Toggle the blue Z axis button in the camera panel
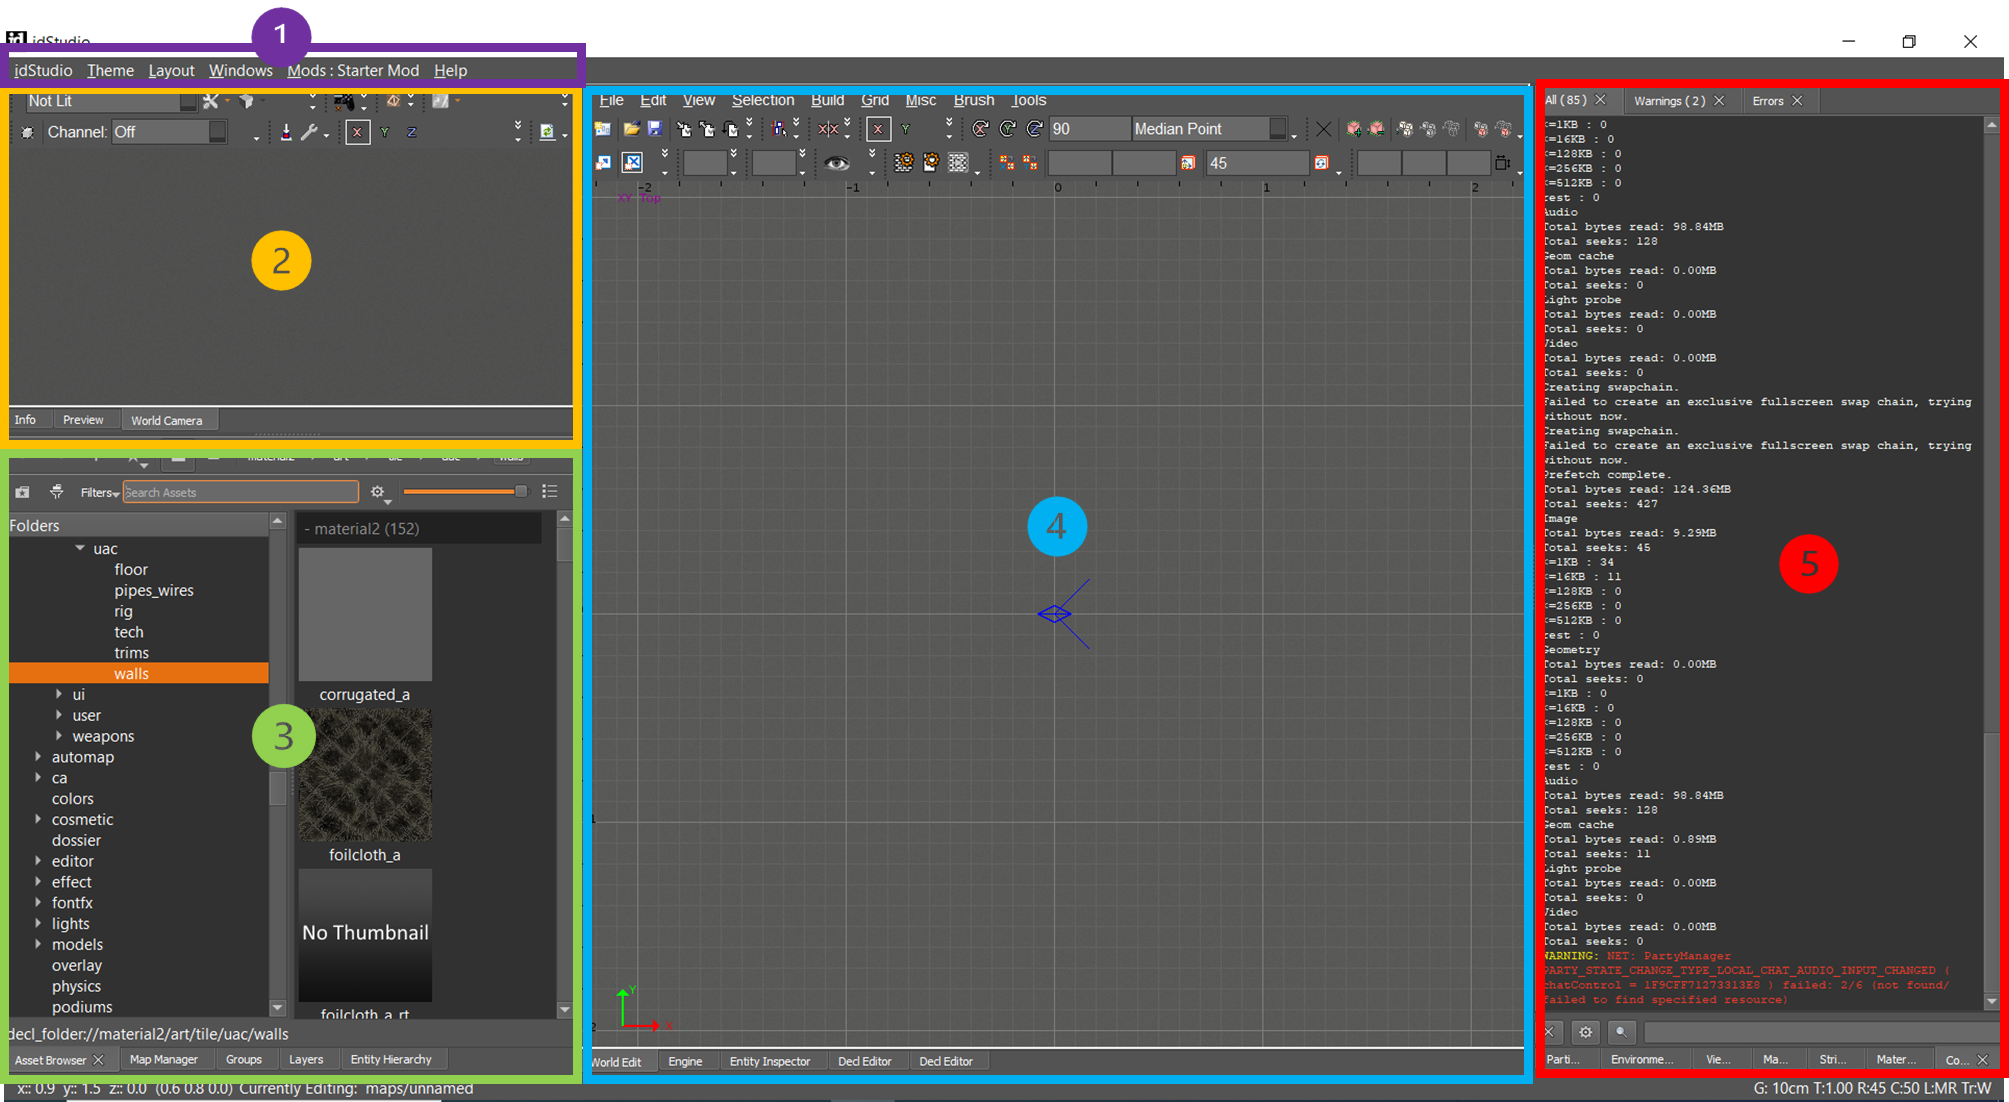2009x1102 pixels. [x=411, y=132]
